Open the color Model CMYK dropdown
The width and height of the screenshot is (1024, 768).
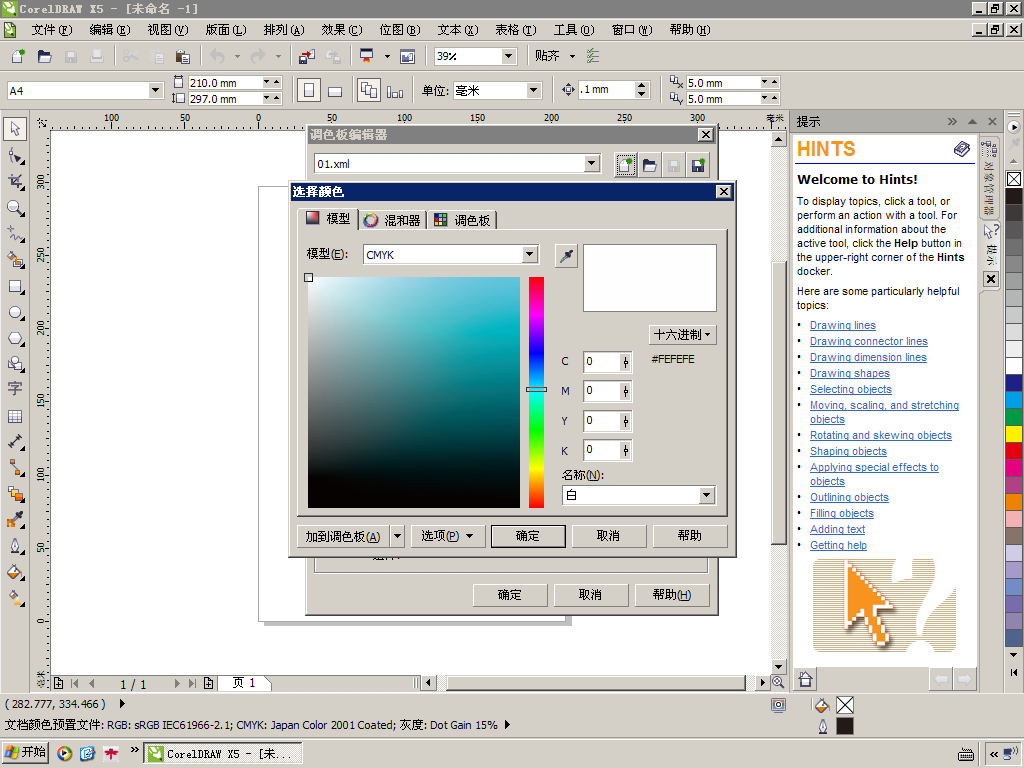point(530,254)
